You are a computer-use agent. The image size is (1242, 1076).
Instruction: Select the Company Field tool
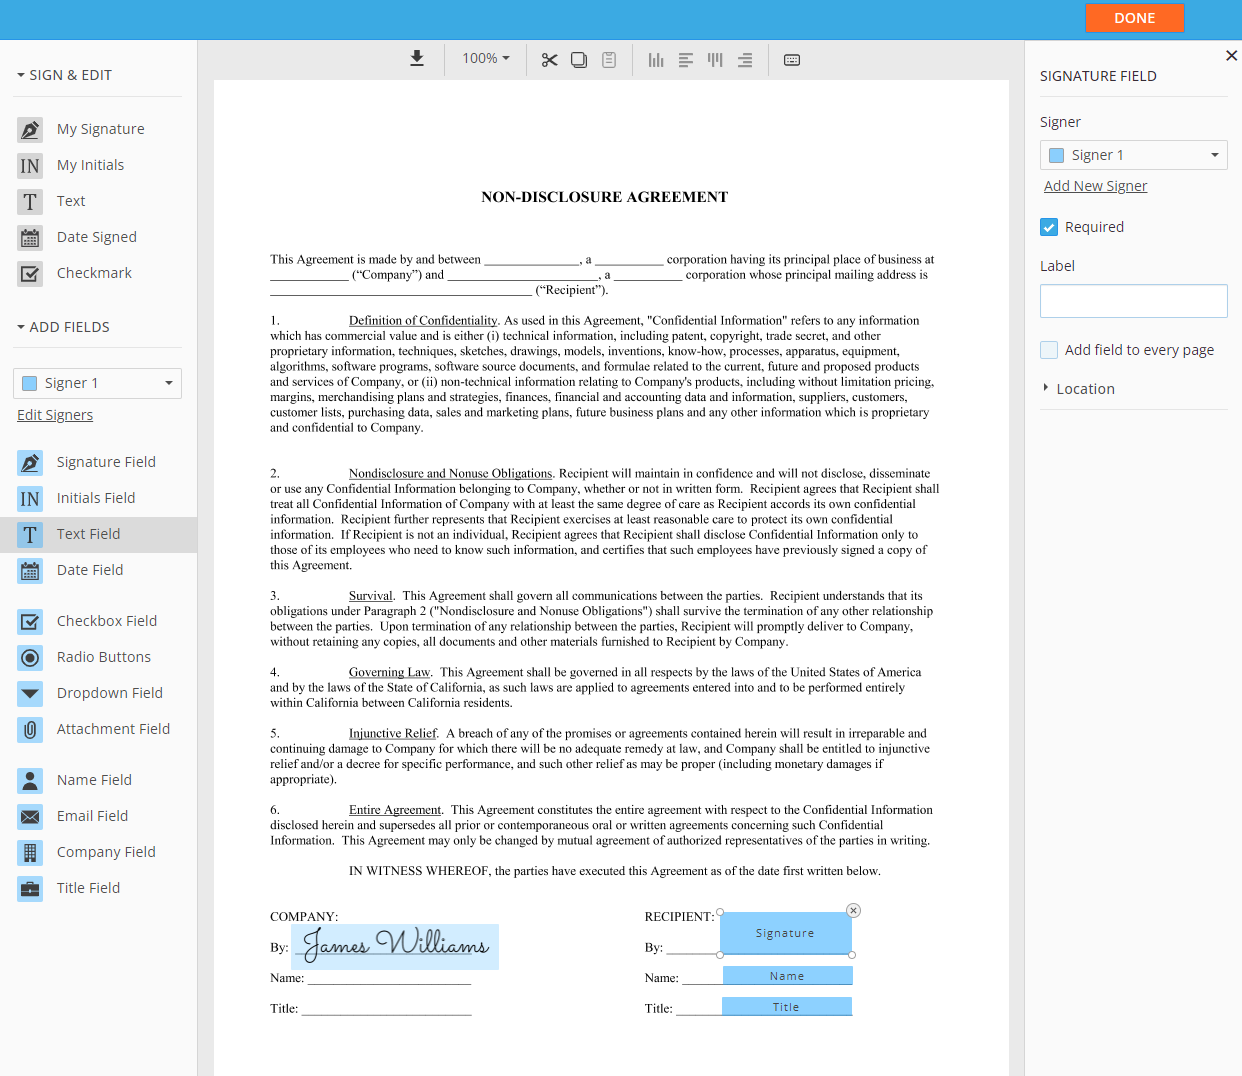click(105, 851)
